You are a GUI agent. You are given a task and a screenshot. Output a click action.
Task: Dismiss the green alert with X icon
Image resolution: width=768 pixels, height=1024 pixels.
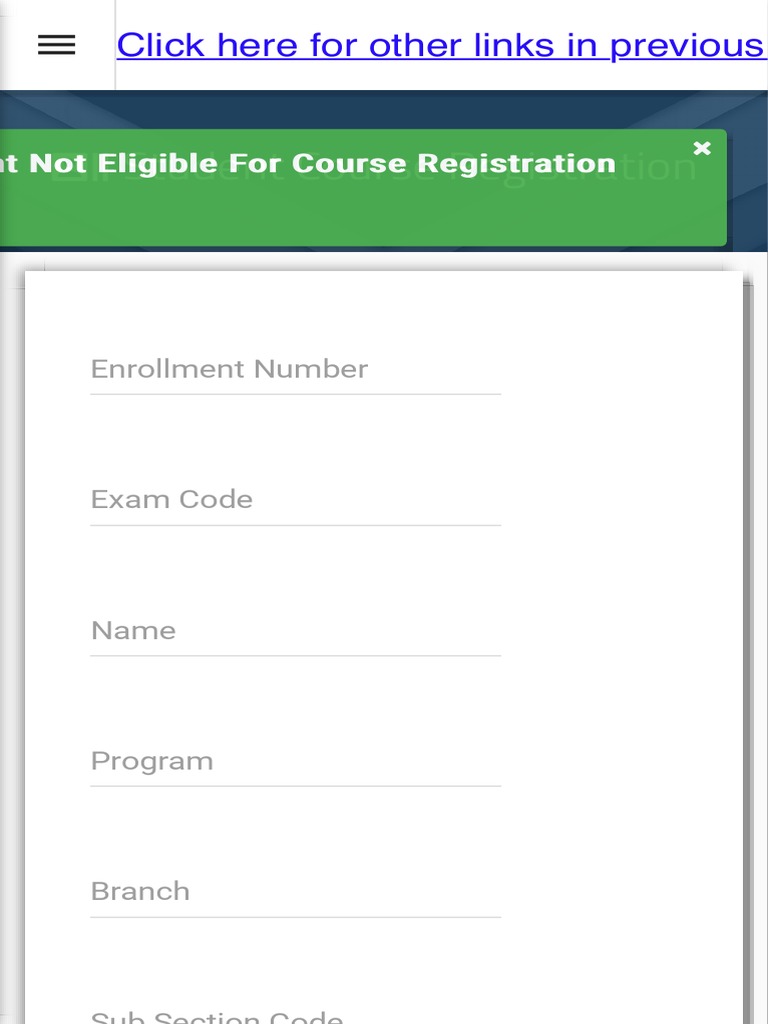pos(702,149)
